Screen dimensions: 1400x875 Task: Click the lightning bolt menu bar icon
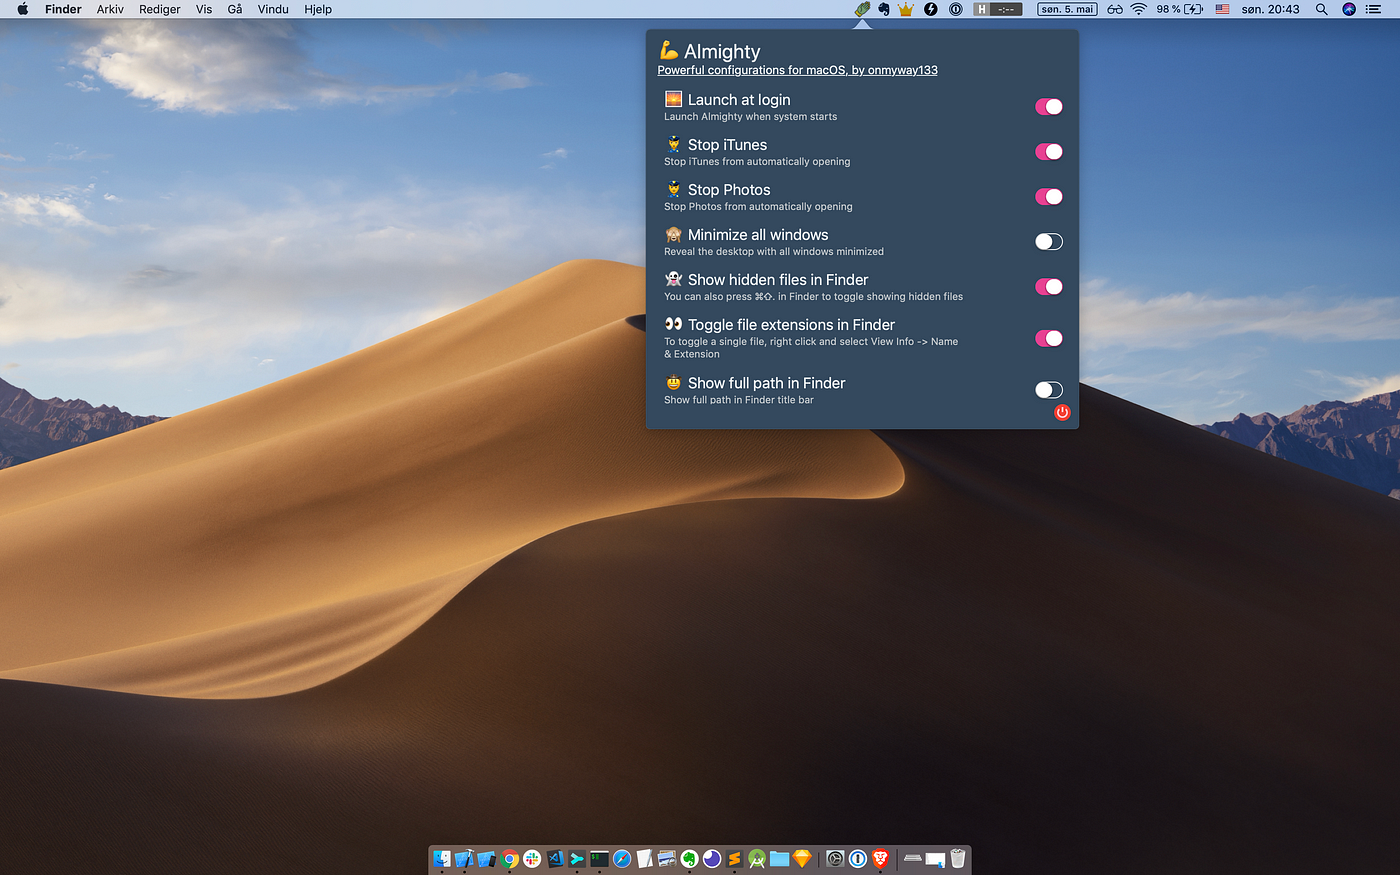[931, 9]
